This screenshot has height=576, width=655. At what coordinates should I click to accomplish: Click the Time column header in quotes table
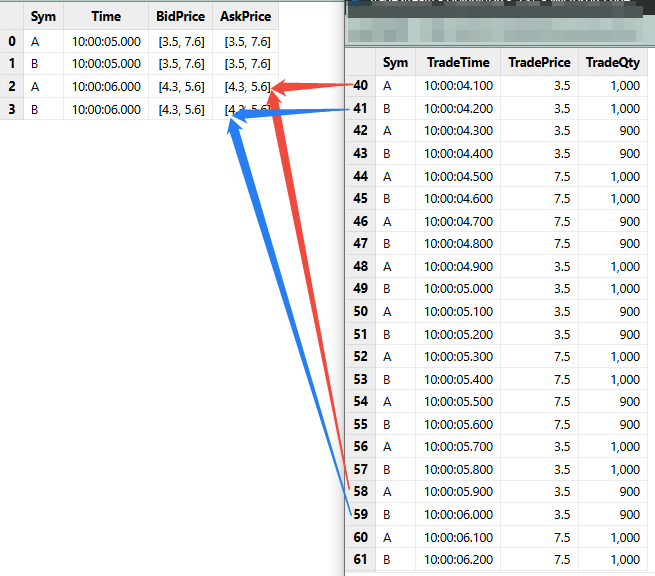pyautogui.click(x=106, y=17)
